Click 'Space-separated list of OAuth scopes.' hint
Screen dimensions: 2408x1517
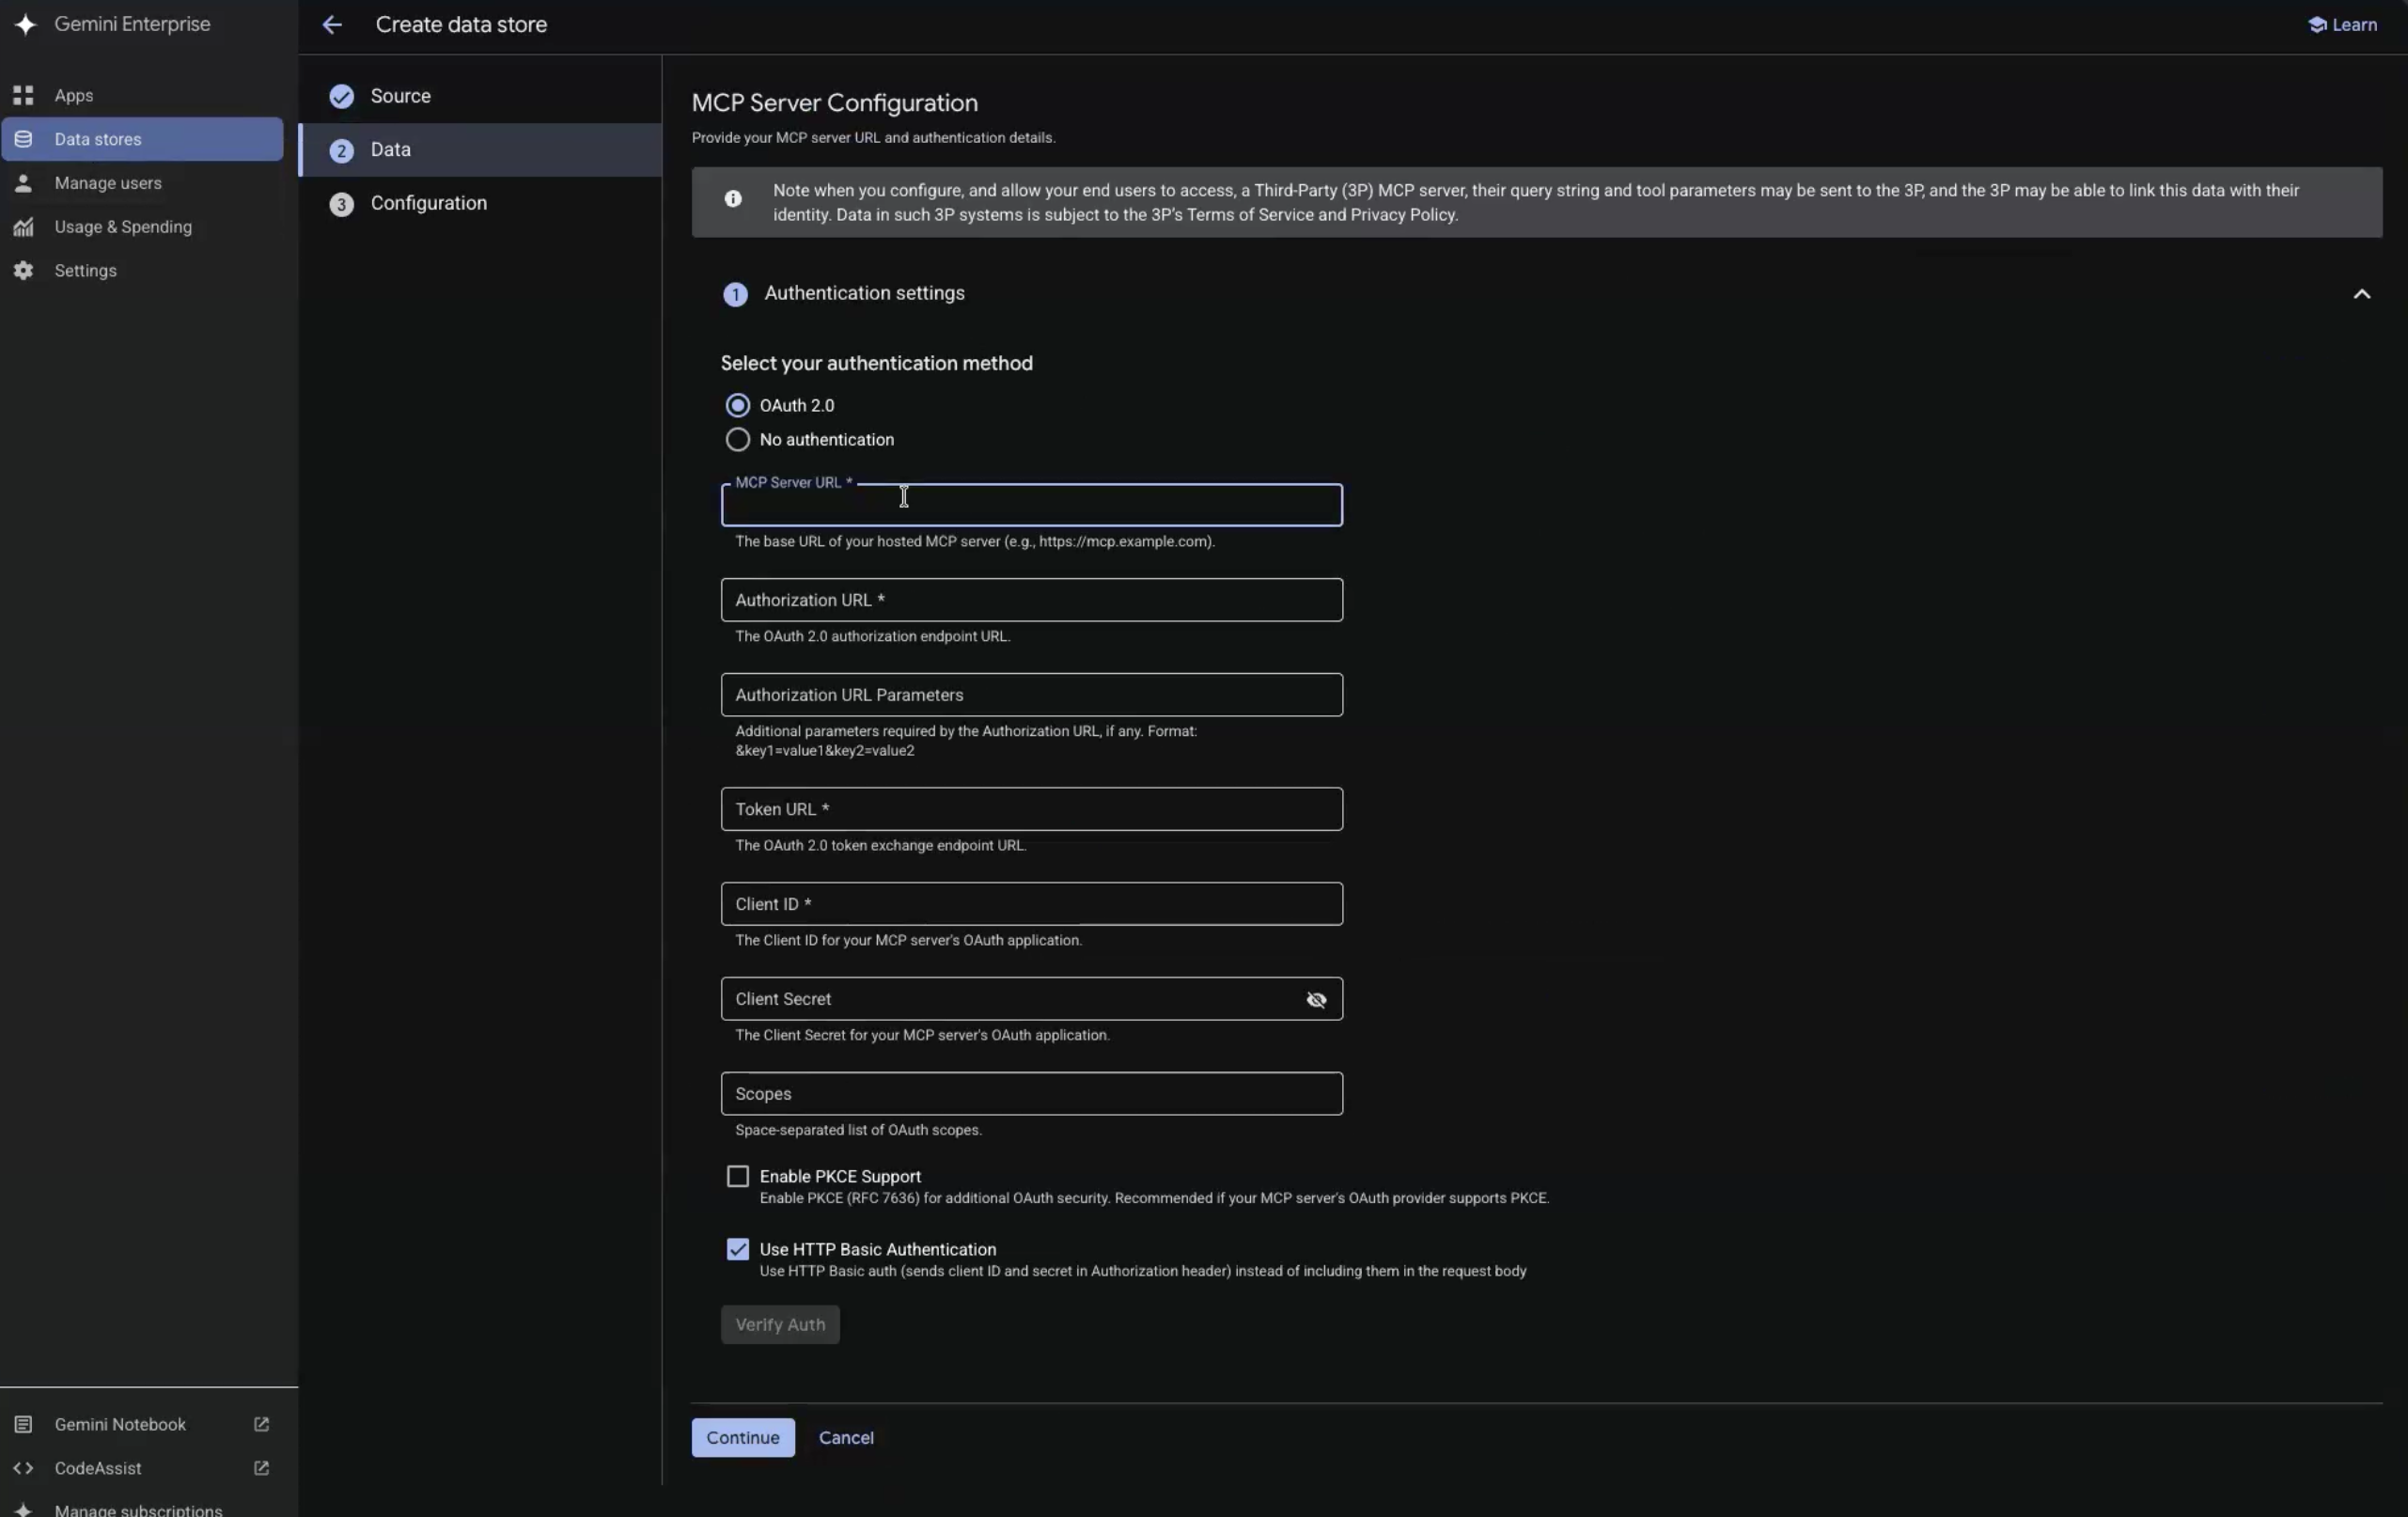pos(858,1130)
